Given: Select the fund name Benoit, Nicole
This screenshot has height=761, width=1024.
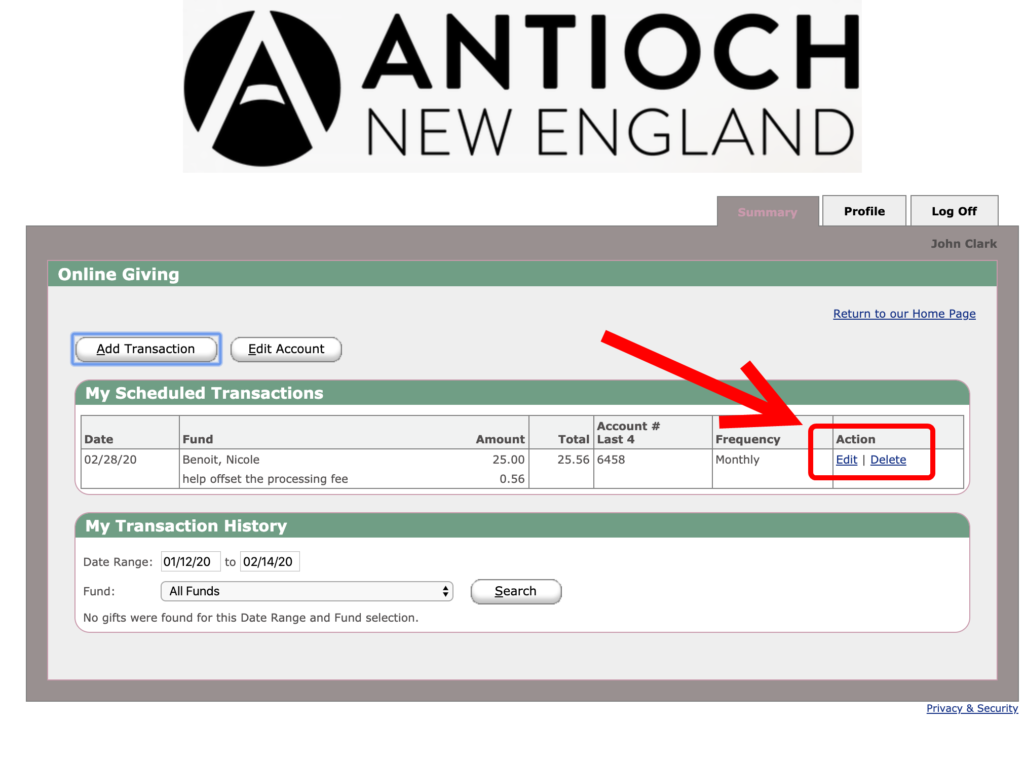Looking at the screenshot, I should click(221, 460).
